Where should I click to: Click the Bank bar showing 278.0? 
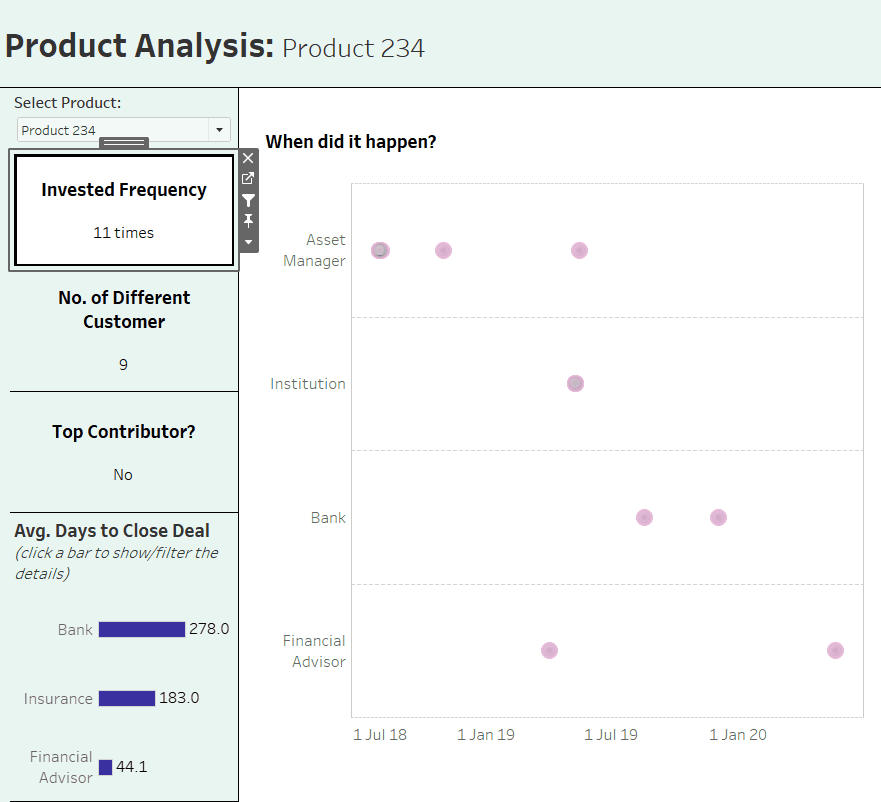[x=142, y=629]
